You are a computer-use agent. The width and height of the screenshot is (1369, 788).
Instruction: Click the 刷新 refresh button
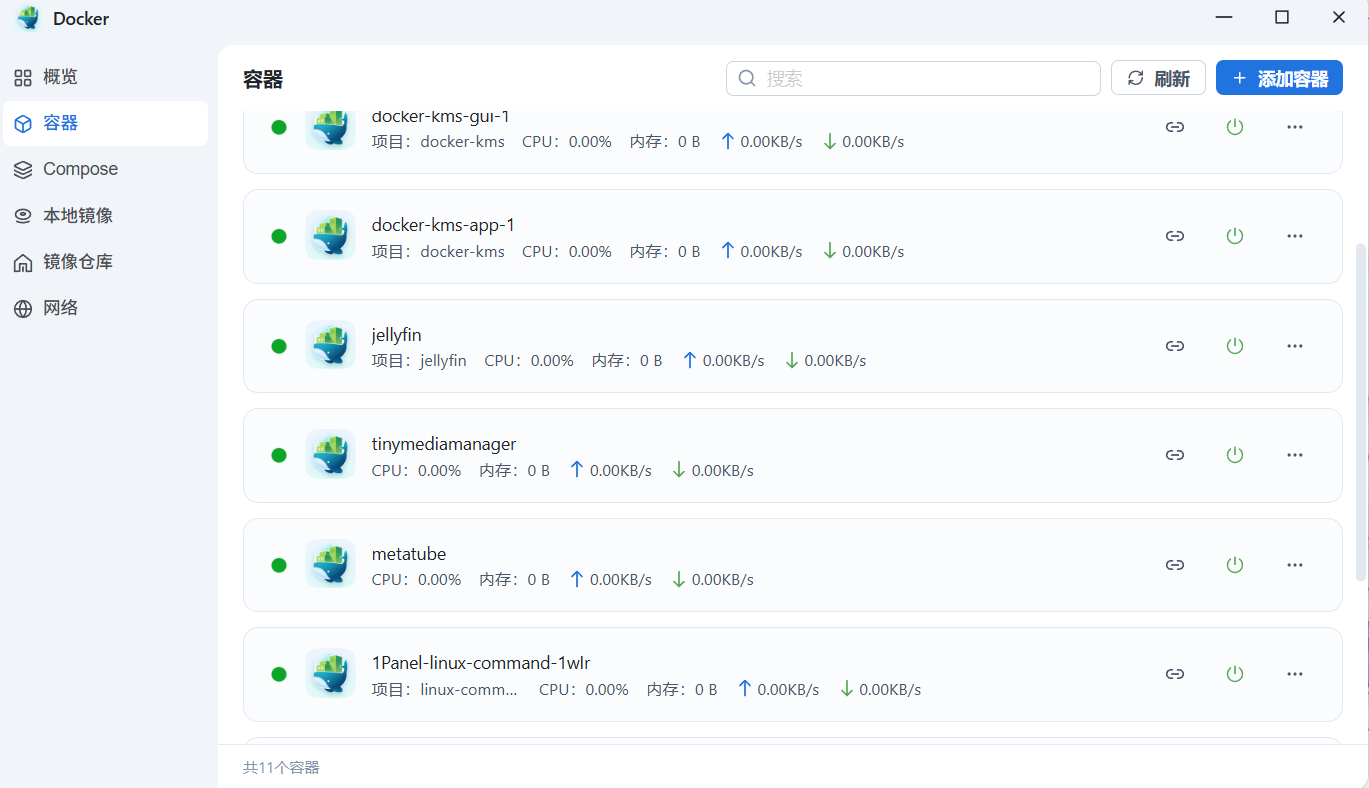click(x=1158, y=78)
